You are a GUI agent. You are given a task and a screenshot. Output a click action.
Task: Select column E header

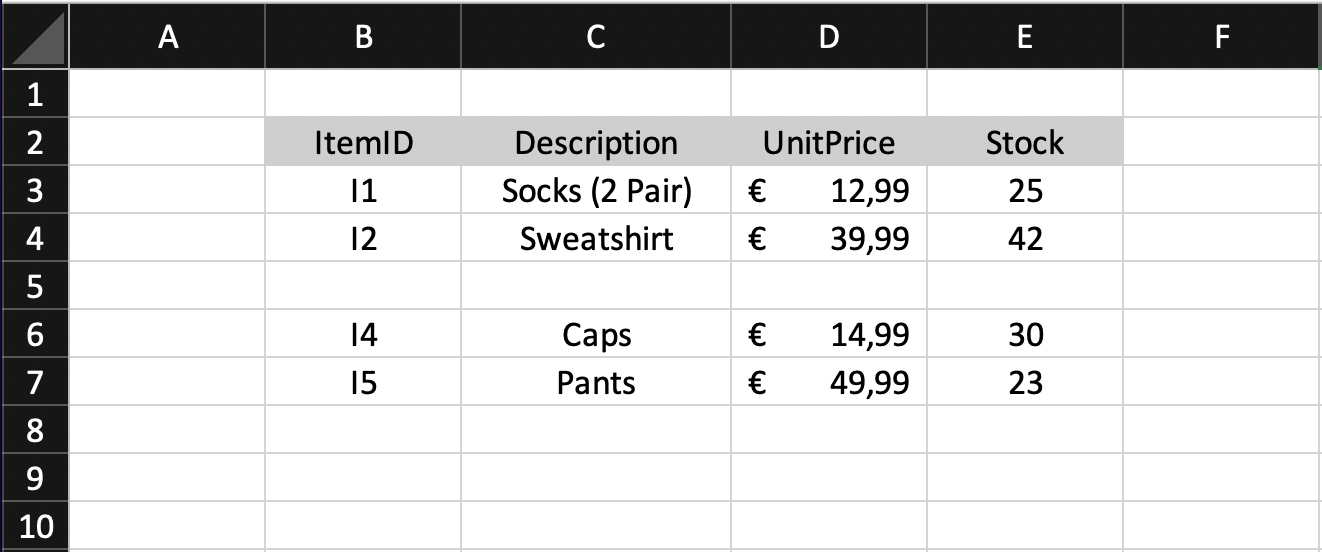(x=1025, y=37)
